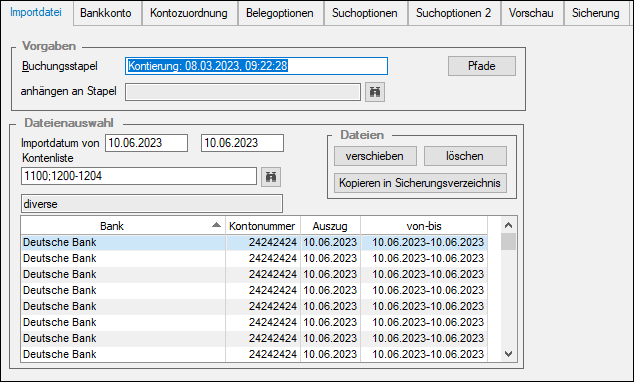
Task: Click the Importdatum end date field
Action: (x=242, y=143)
